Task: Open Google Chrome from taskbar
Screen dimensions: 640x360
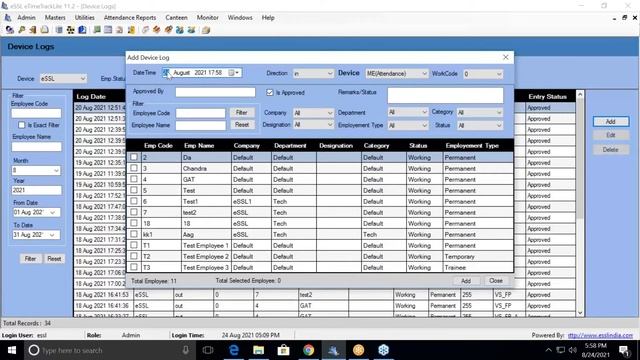Action: click(309, 350)
